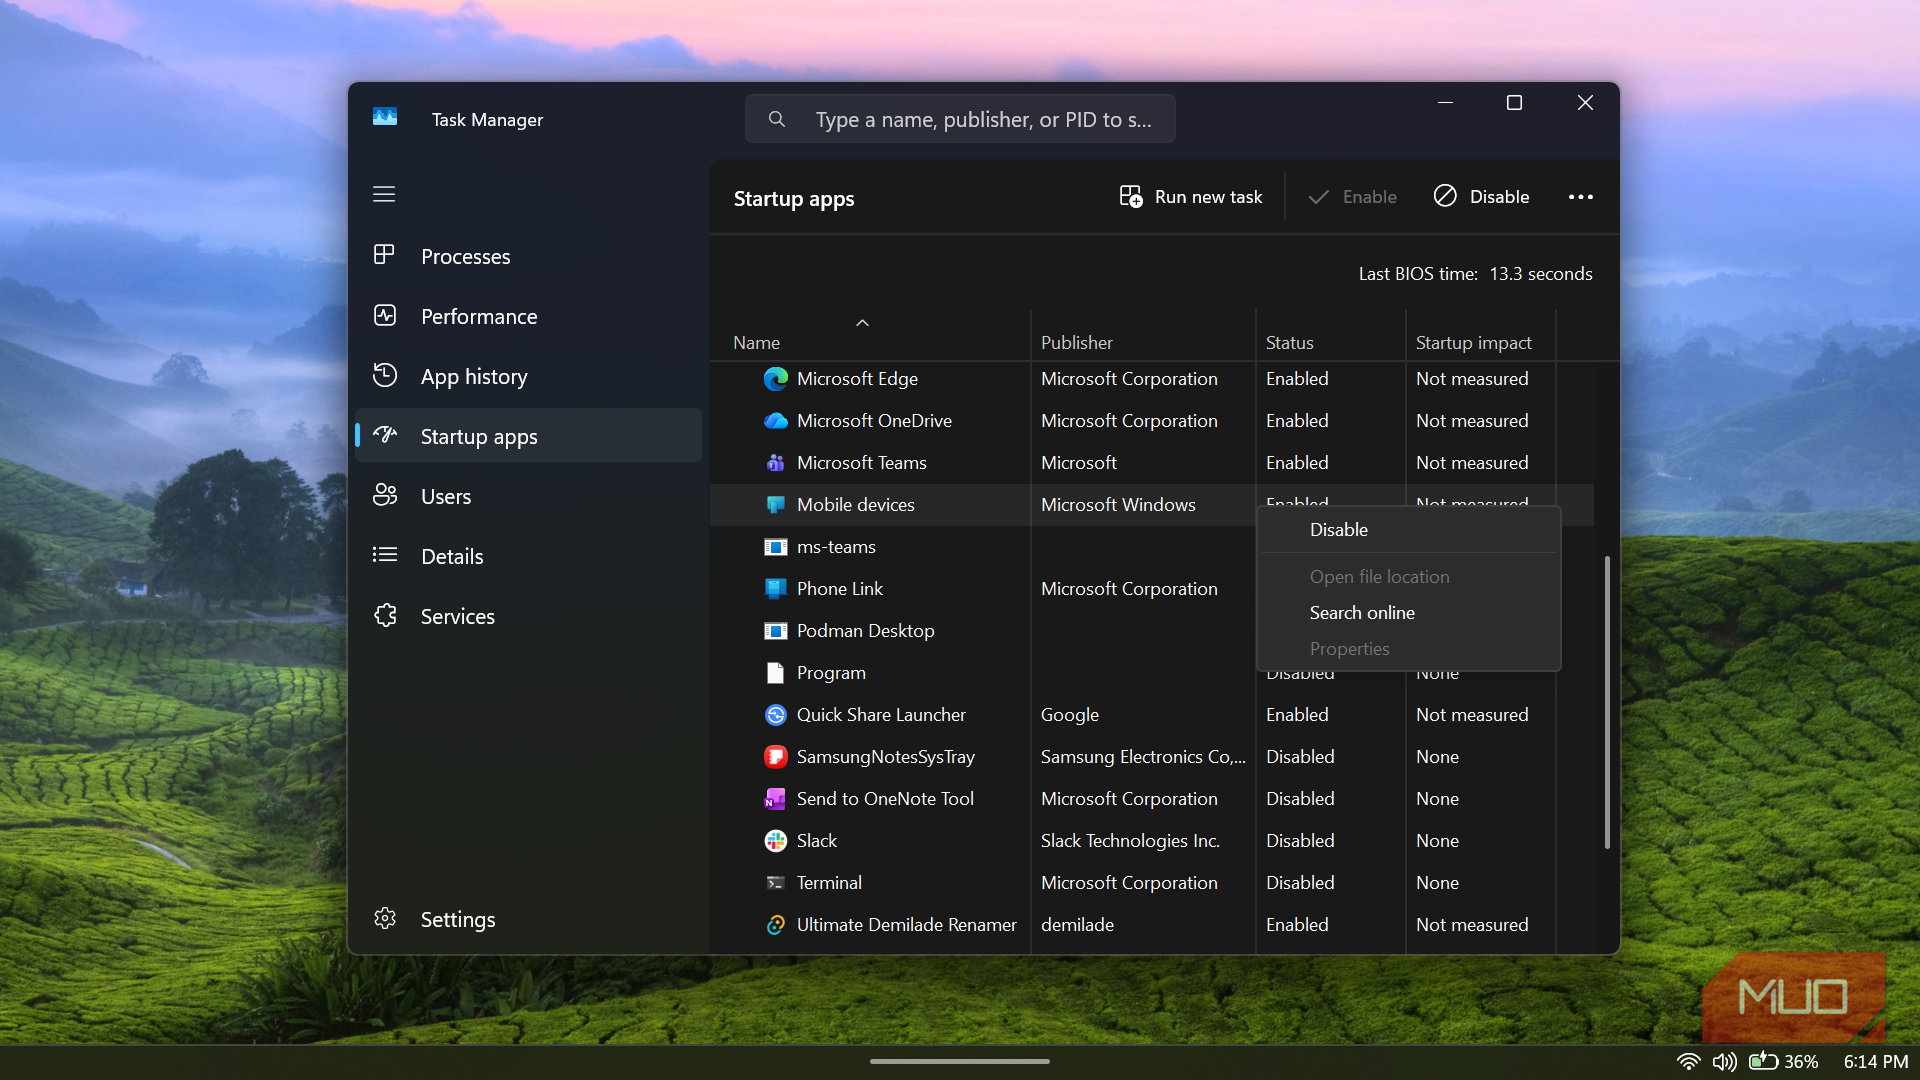Click the Podman Desktop icon
This screenshot has width=1920, height=1080.
tap(775, 631)
